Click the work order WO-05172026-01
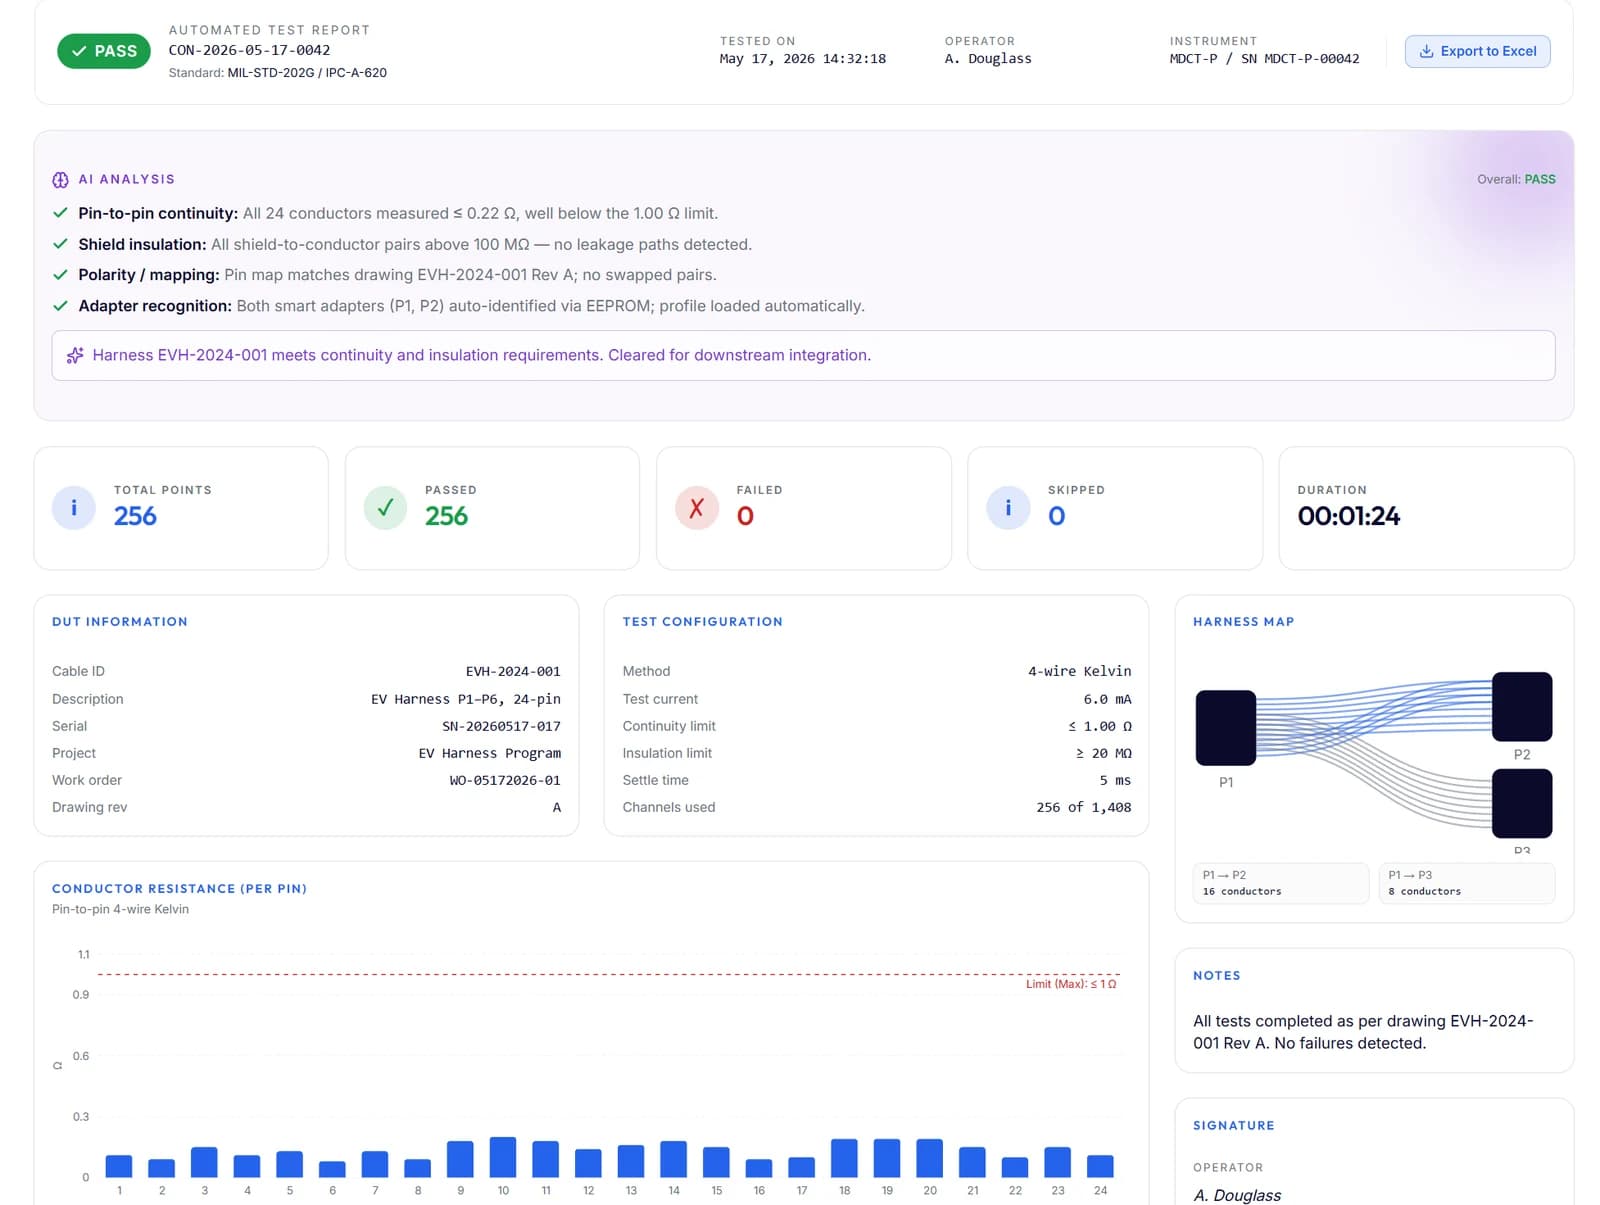Screen dimensions: 1600x1205 coord(505,780)
